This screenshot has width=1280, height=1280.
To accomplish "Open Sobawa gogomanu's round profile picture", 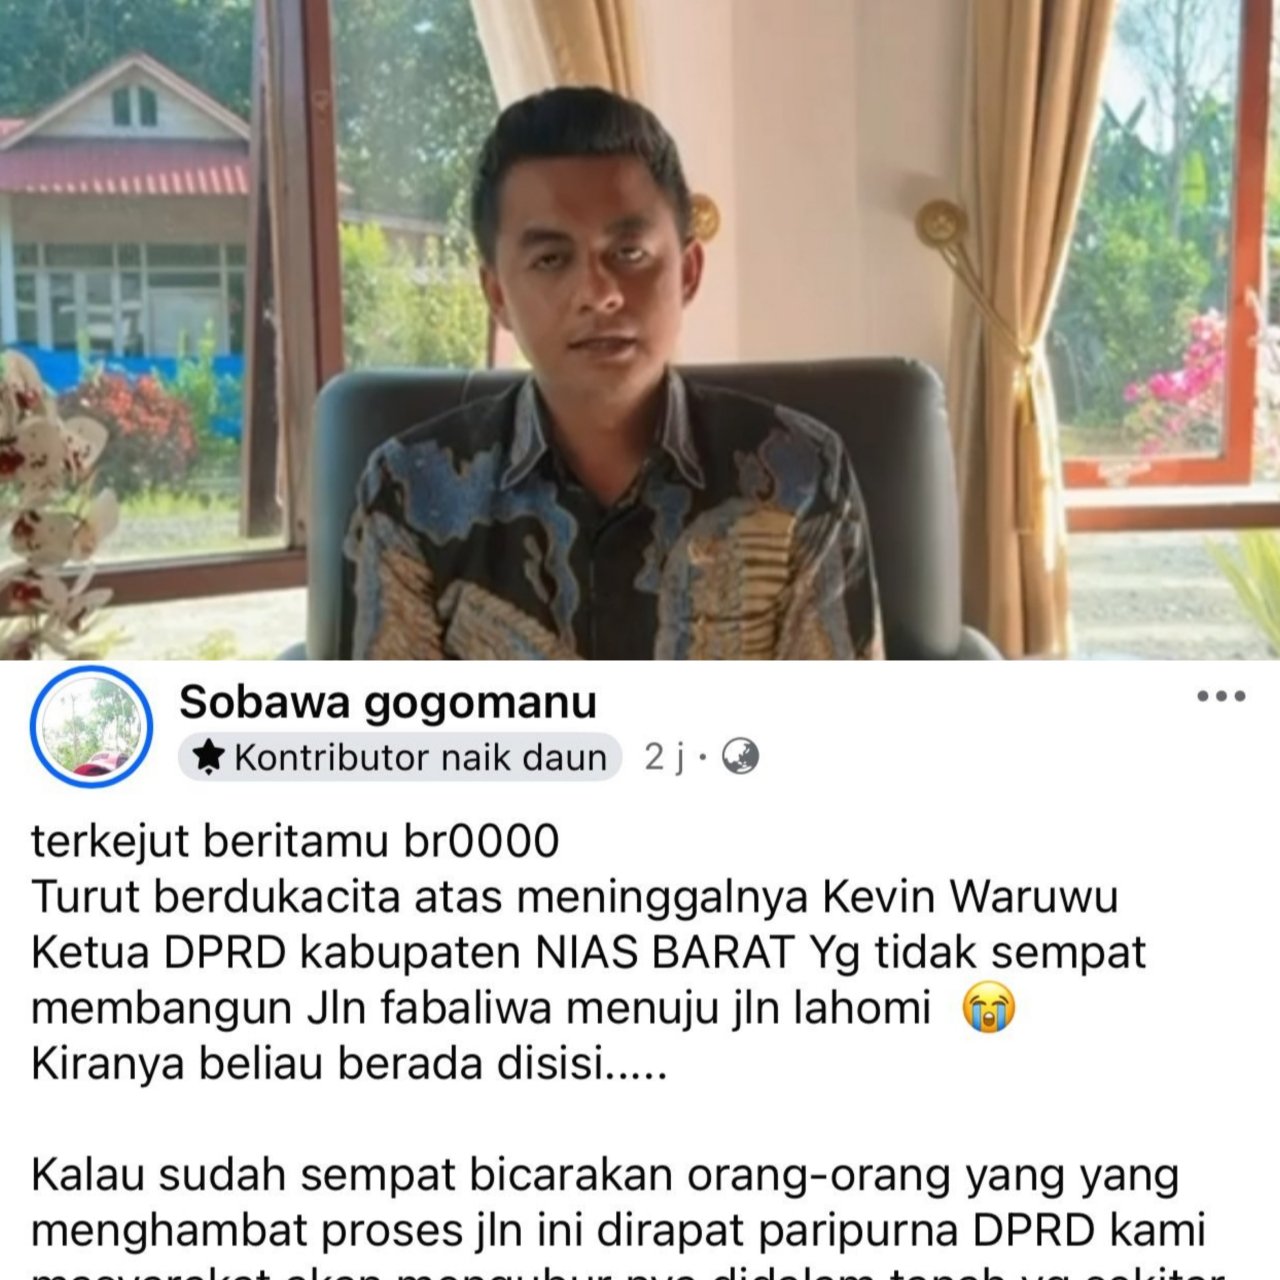I will (91, 727).
